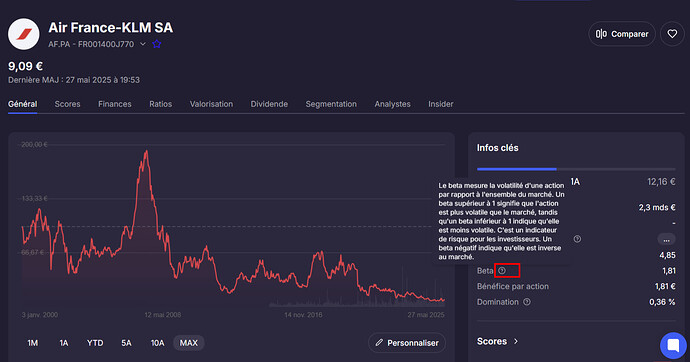Image resolution: width=690 pixels, height=362 pixels.
Task: Click the blue star favorite icon
Action: point(157,44)
